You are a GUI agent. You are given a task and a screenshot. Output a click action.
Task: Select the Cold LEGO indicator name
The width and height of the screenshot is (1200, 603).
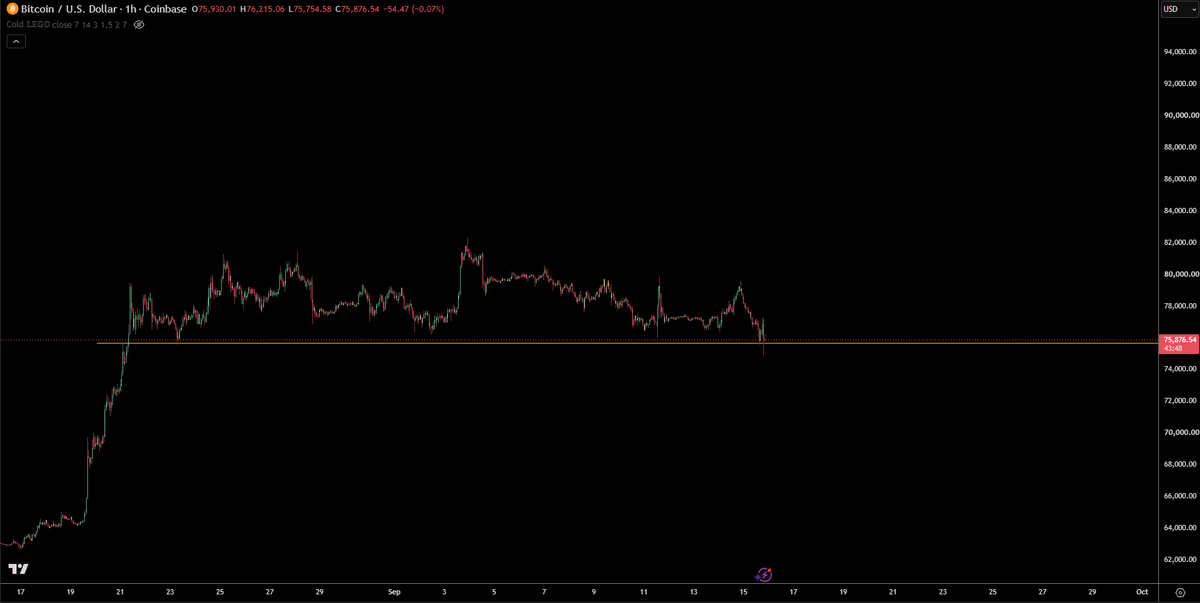point(30,24)
